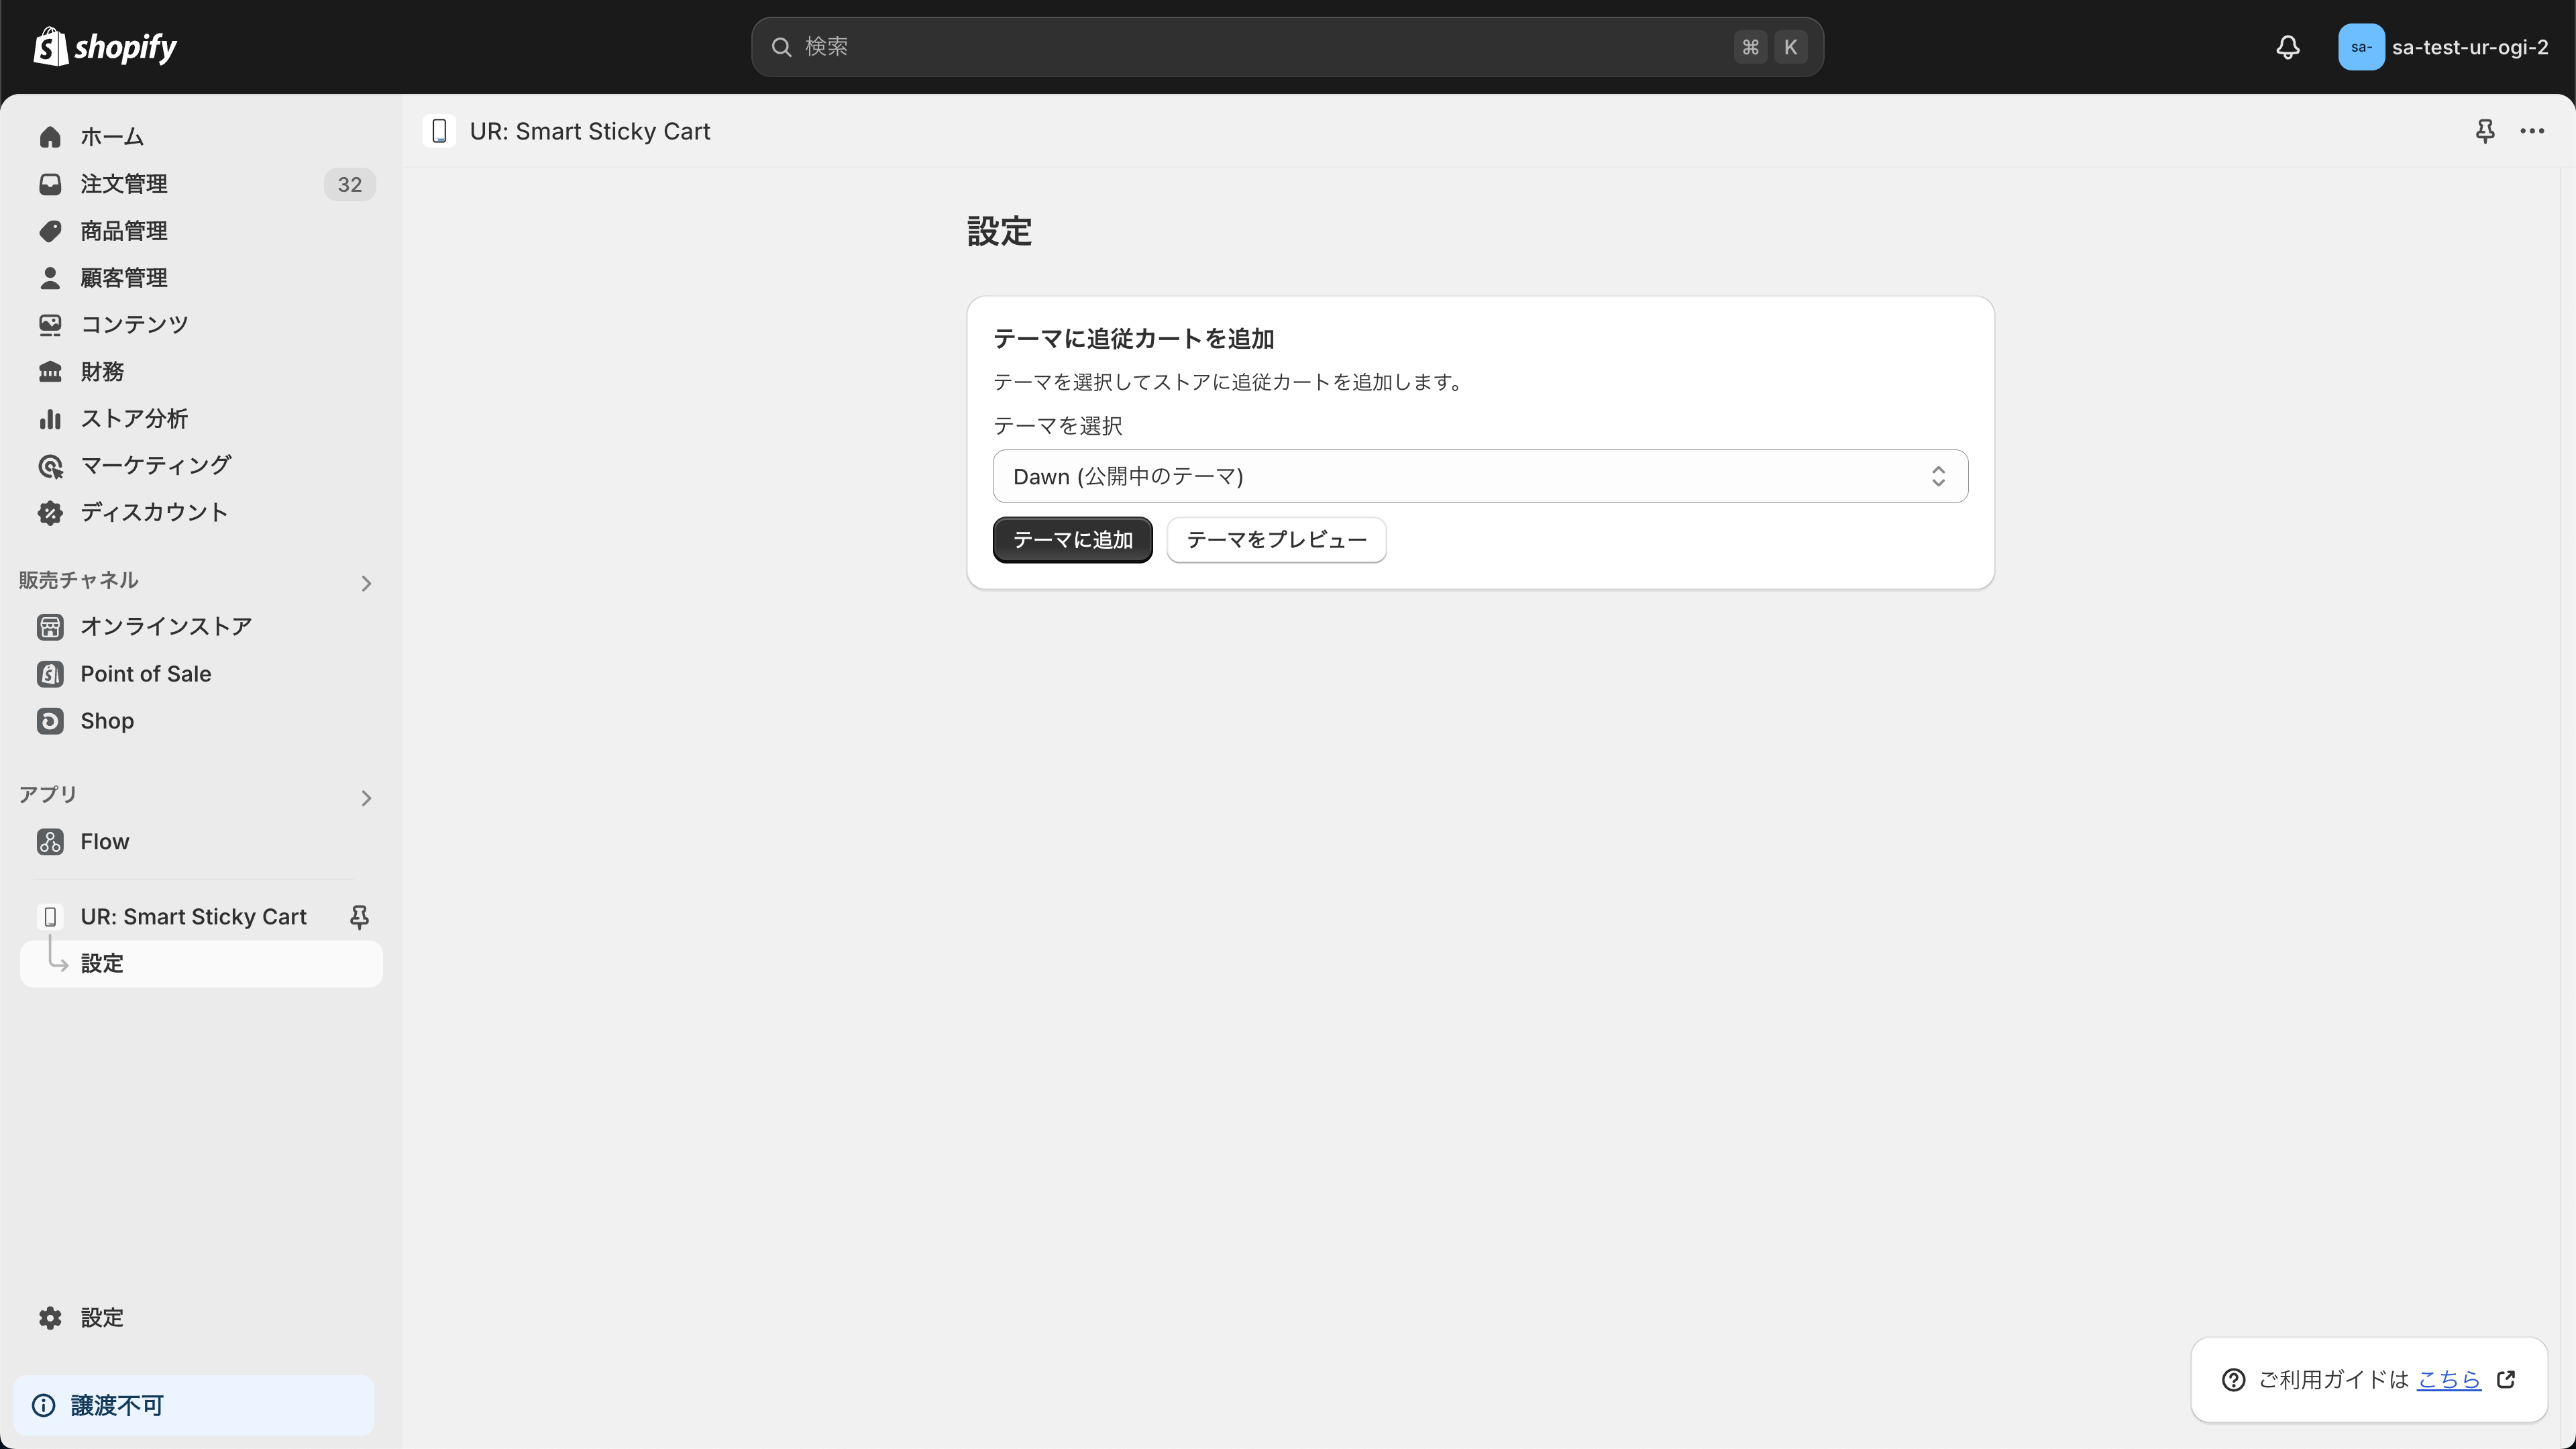This screenshot has width=2576, height=1449.
Task: Expand the アプリ section
Action: click(x=366, y=797)
